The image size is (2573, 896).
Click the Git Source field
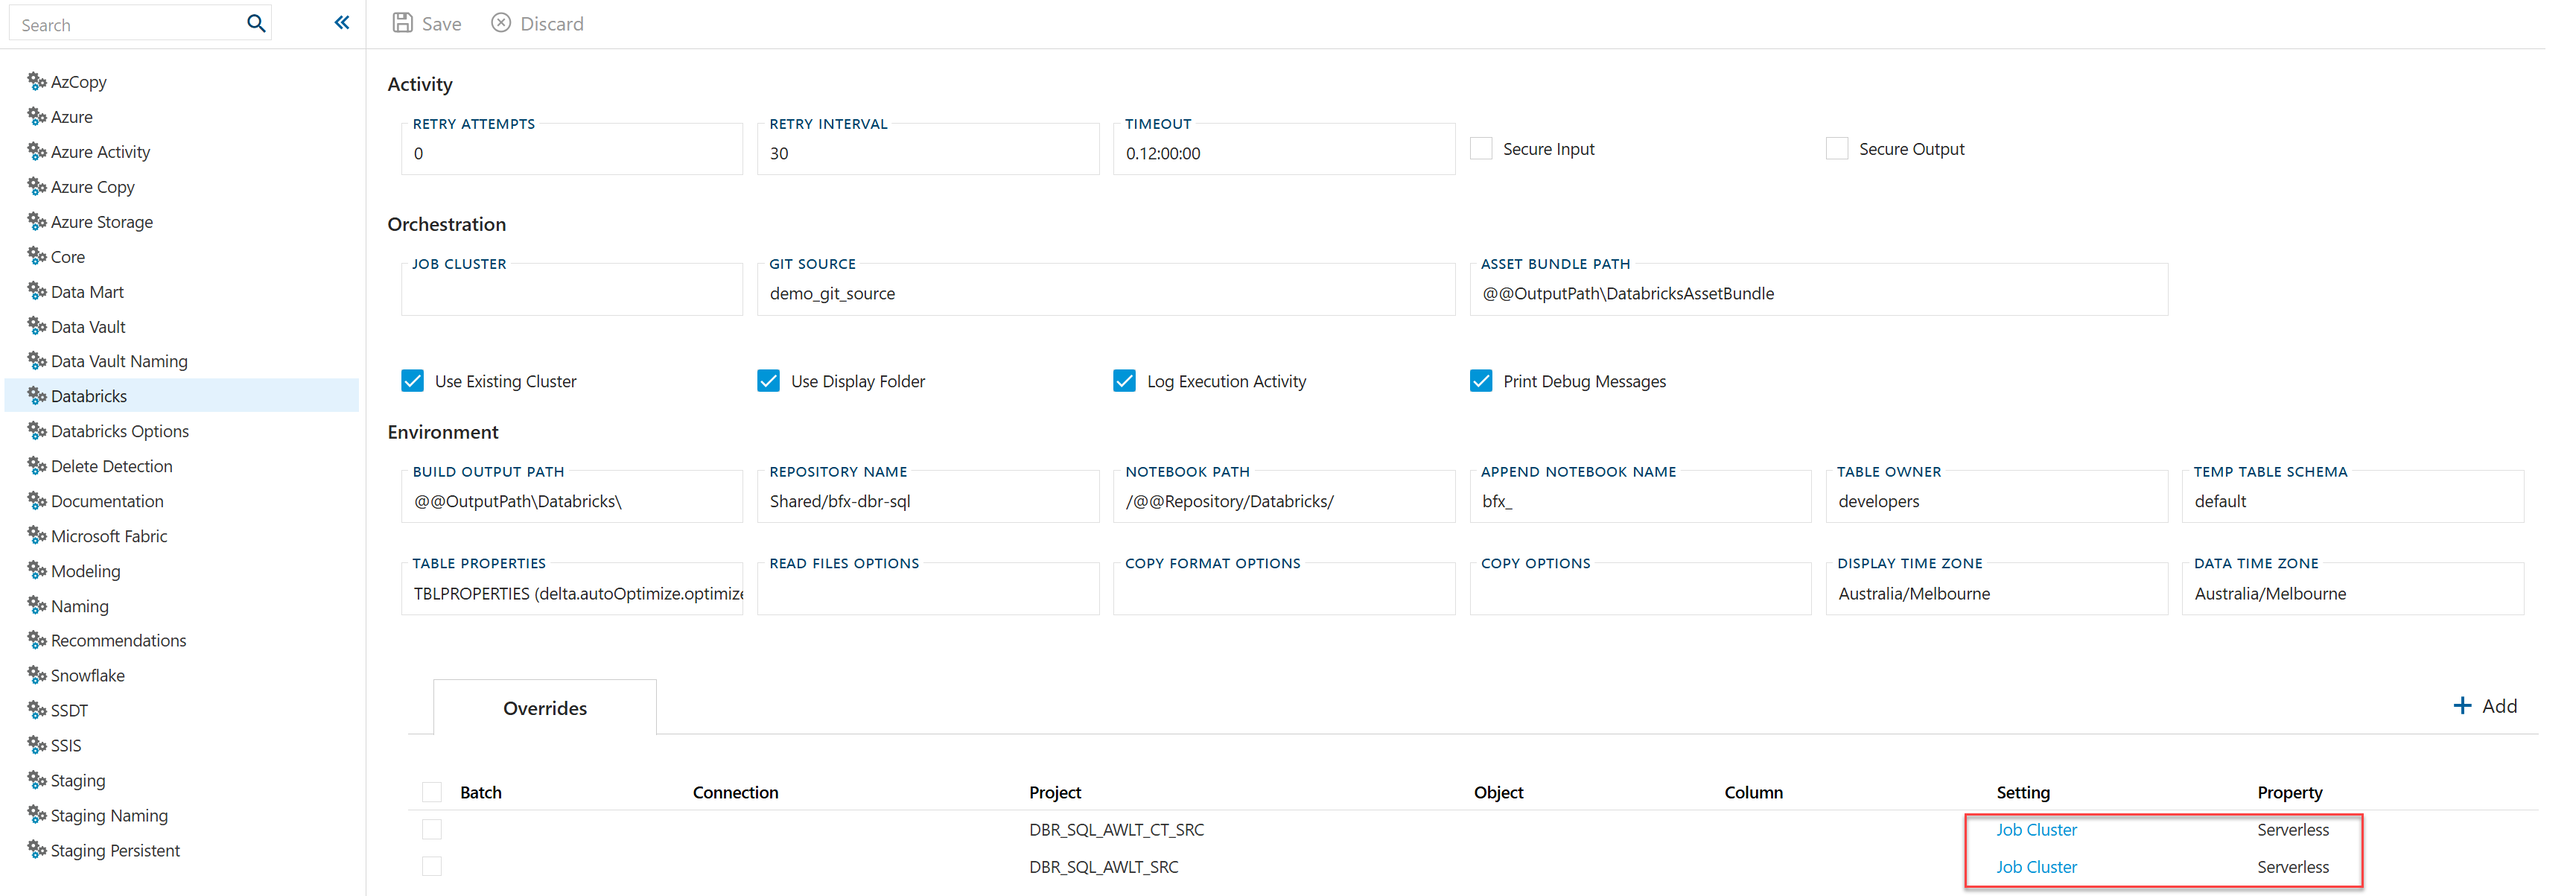[1106, 289]
